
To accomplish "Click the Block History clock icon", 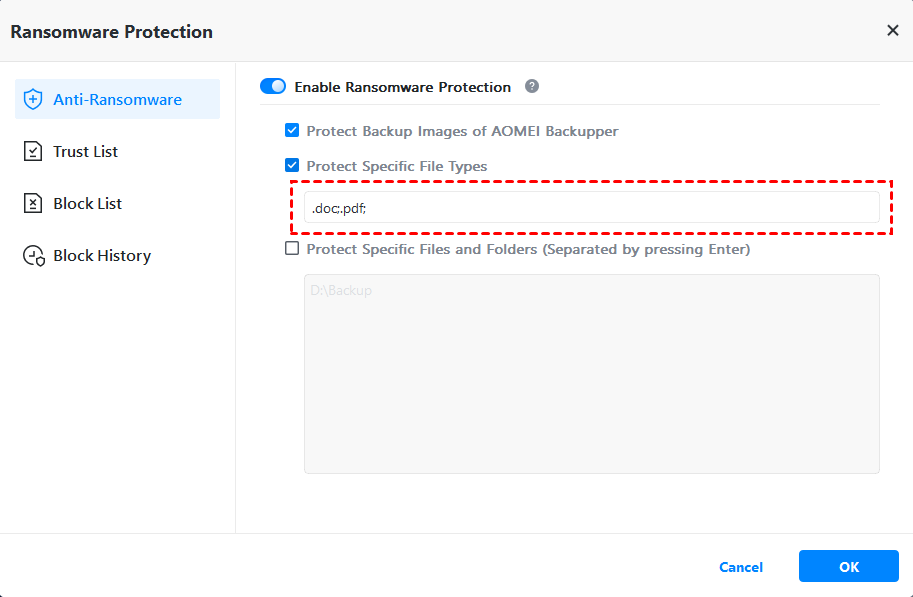I will pos(34,256).
